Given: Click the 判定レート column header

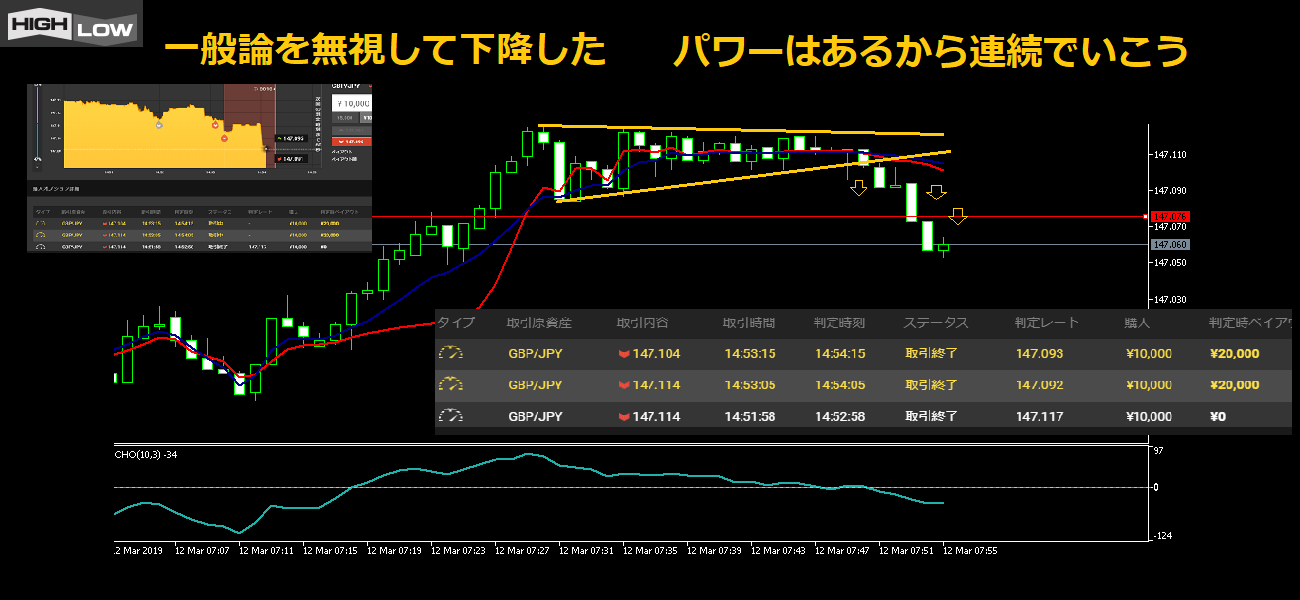Looking at the screenshot, I should coord(1046,323).
